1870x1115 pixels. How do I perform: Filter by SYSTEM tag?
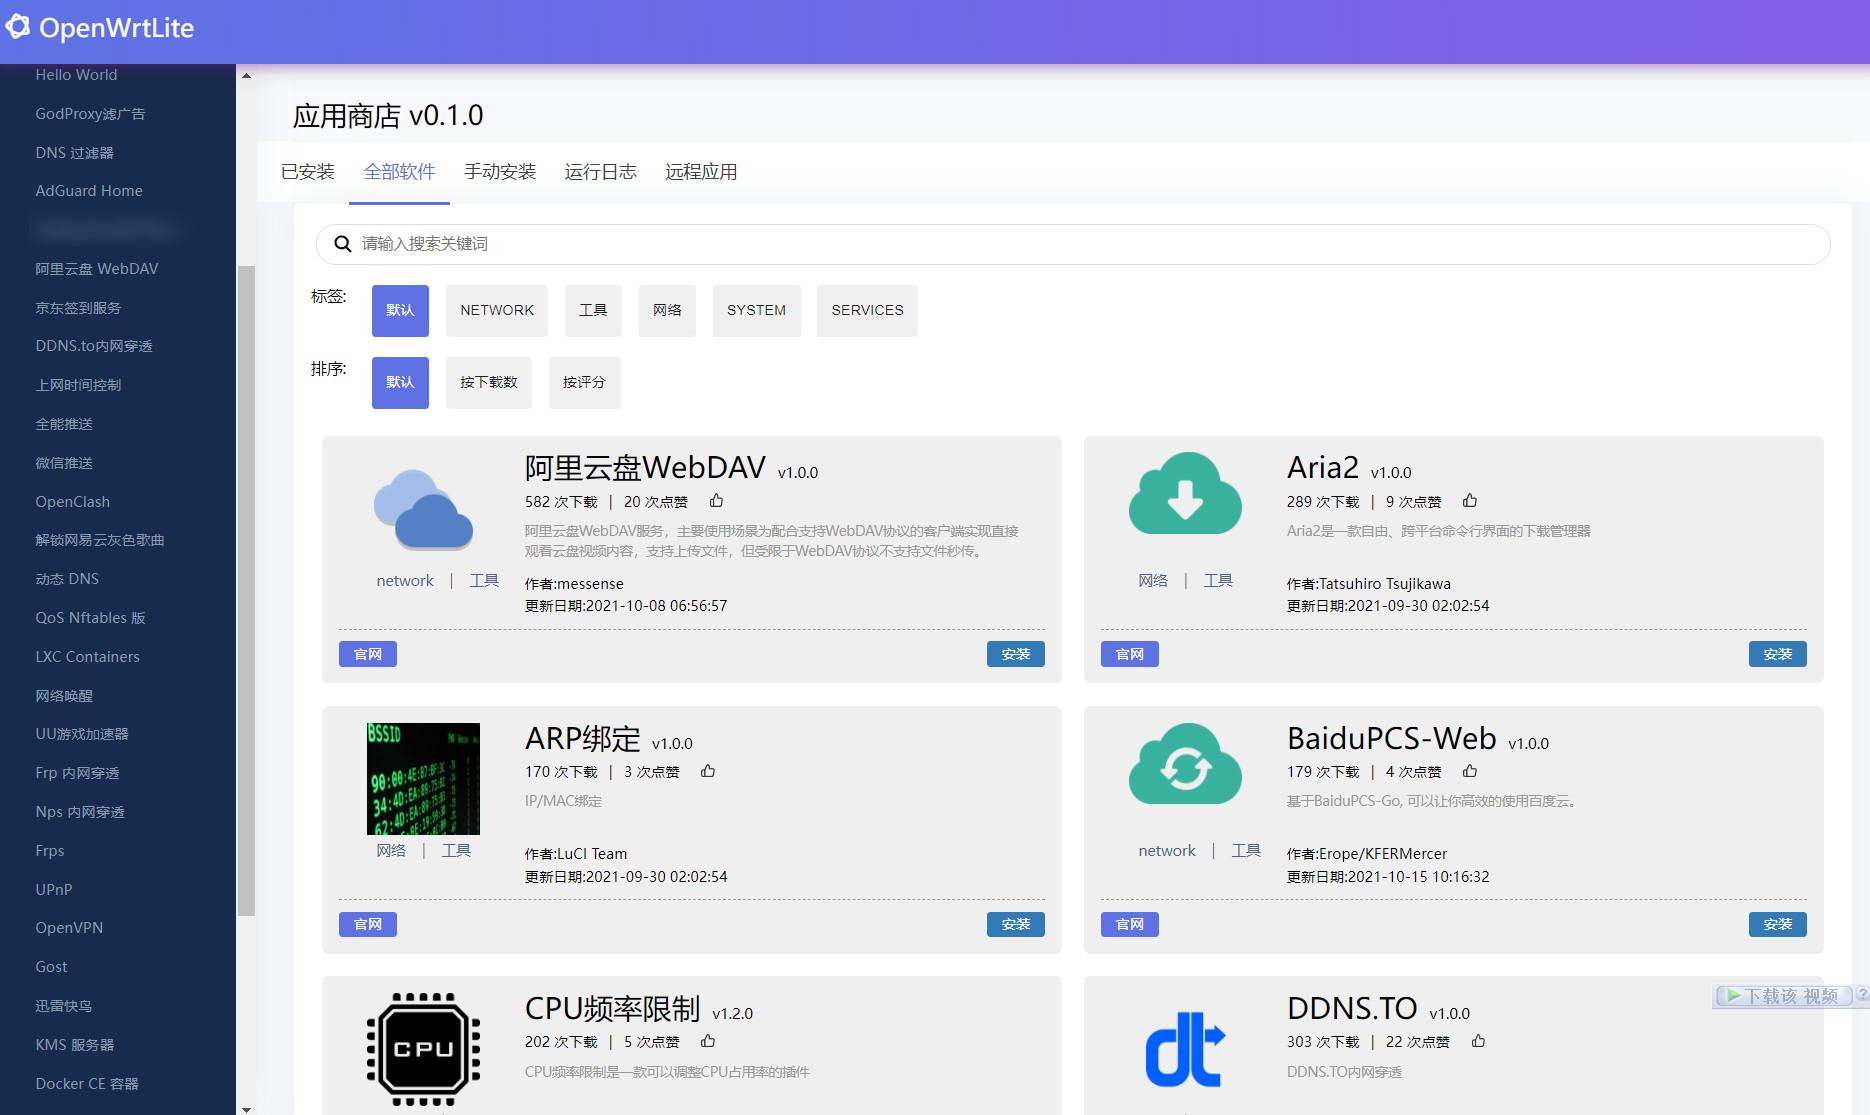pos(756,311)
